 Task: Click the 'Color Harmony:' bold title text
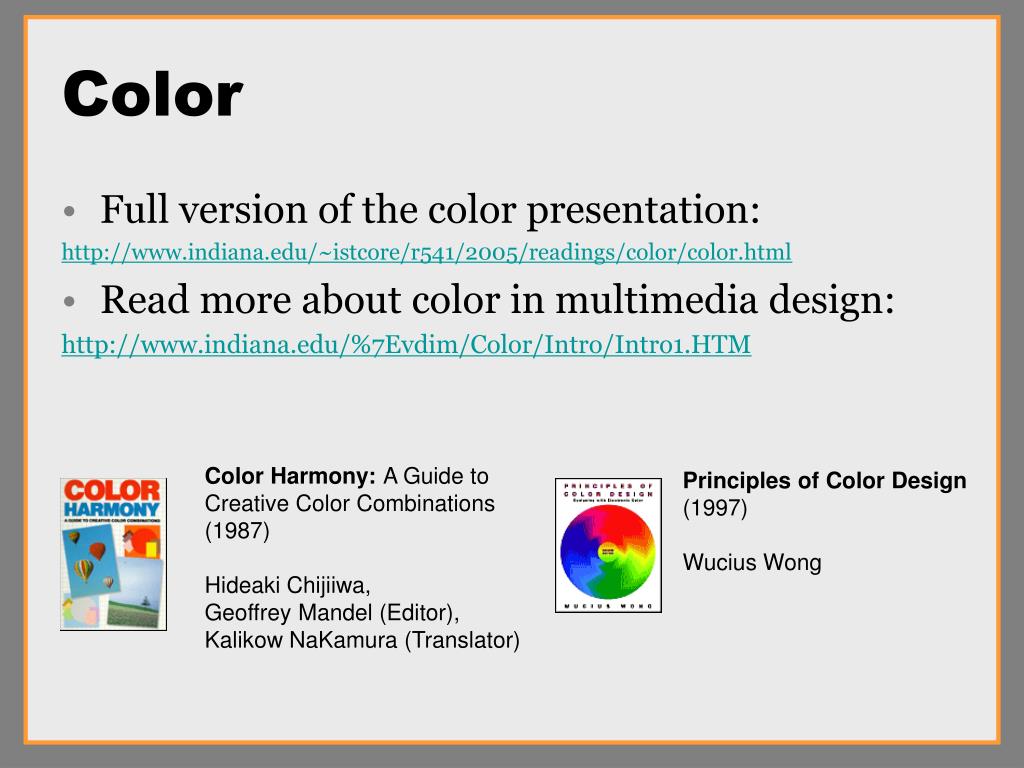[291, 476]
